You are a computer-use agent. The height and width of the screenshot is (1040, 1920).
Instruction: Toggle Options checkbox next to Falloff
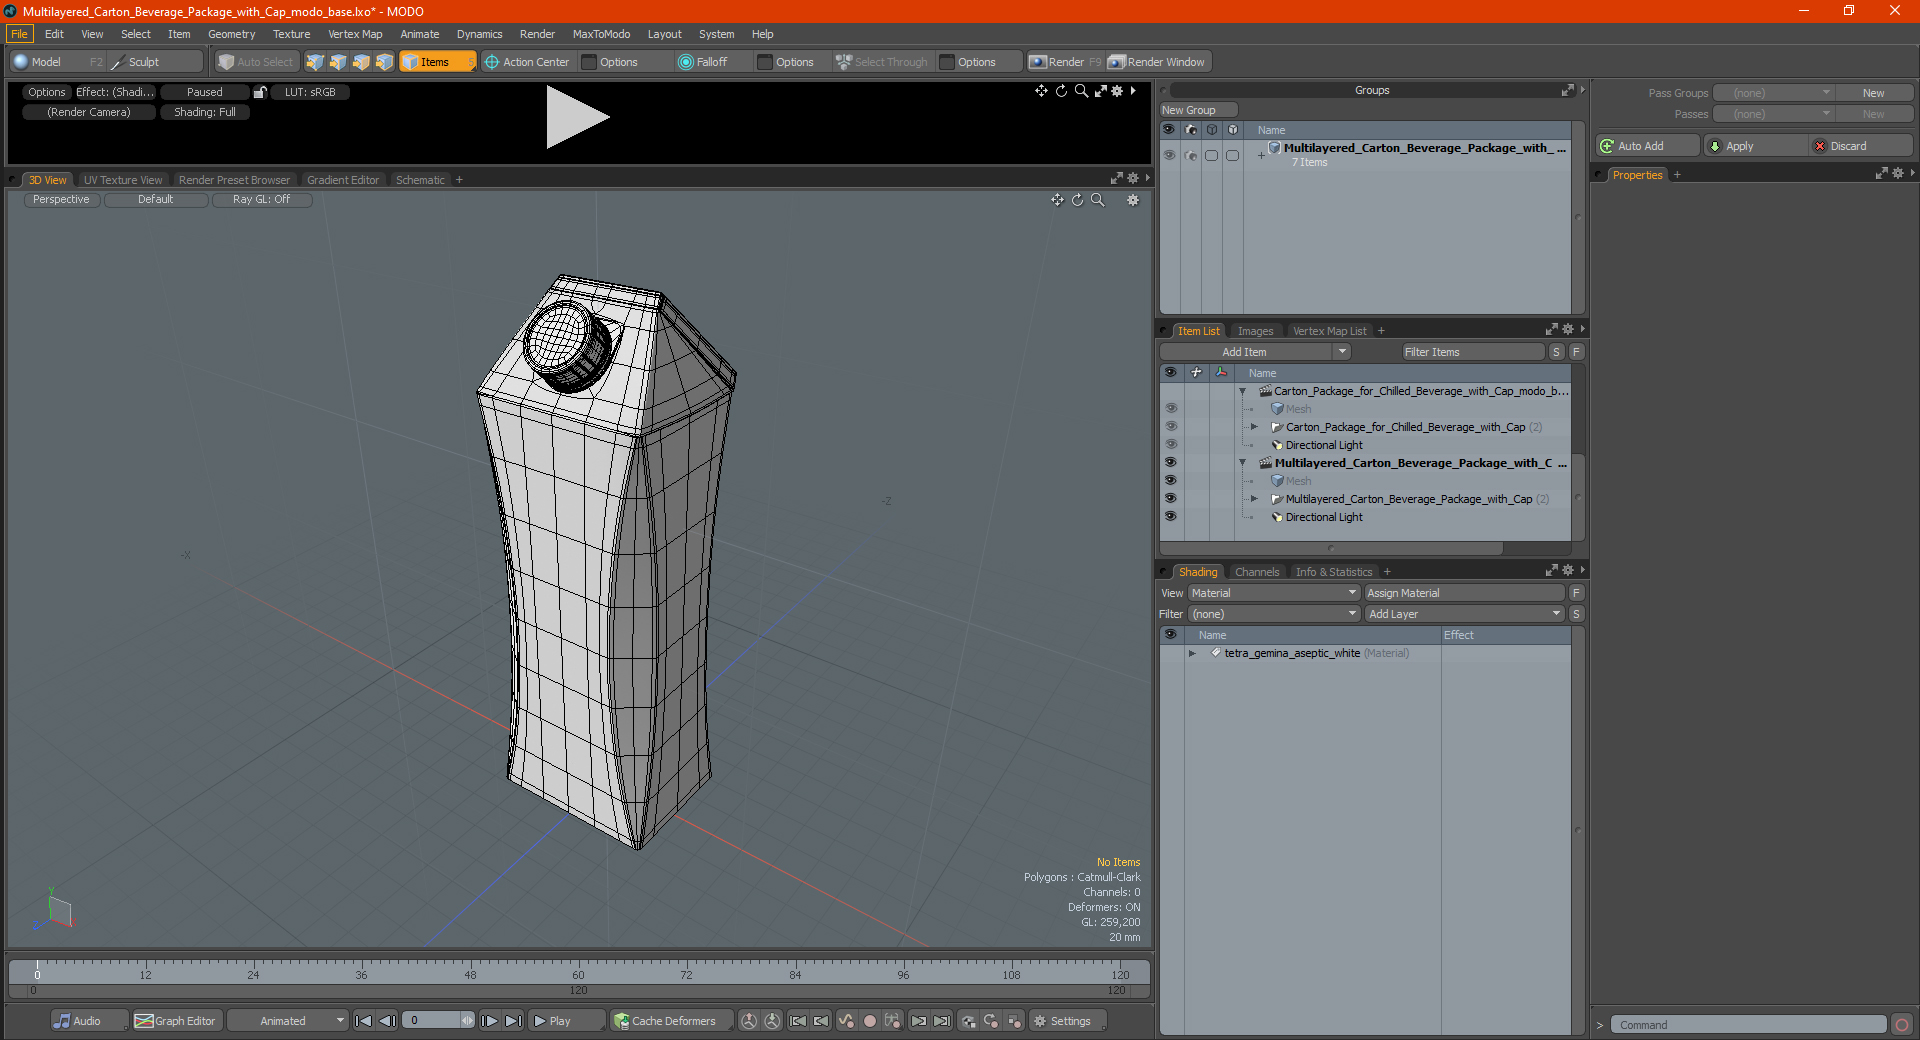pyautogui.click(x=765, y=62)
